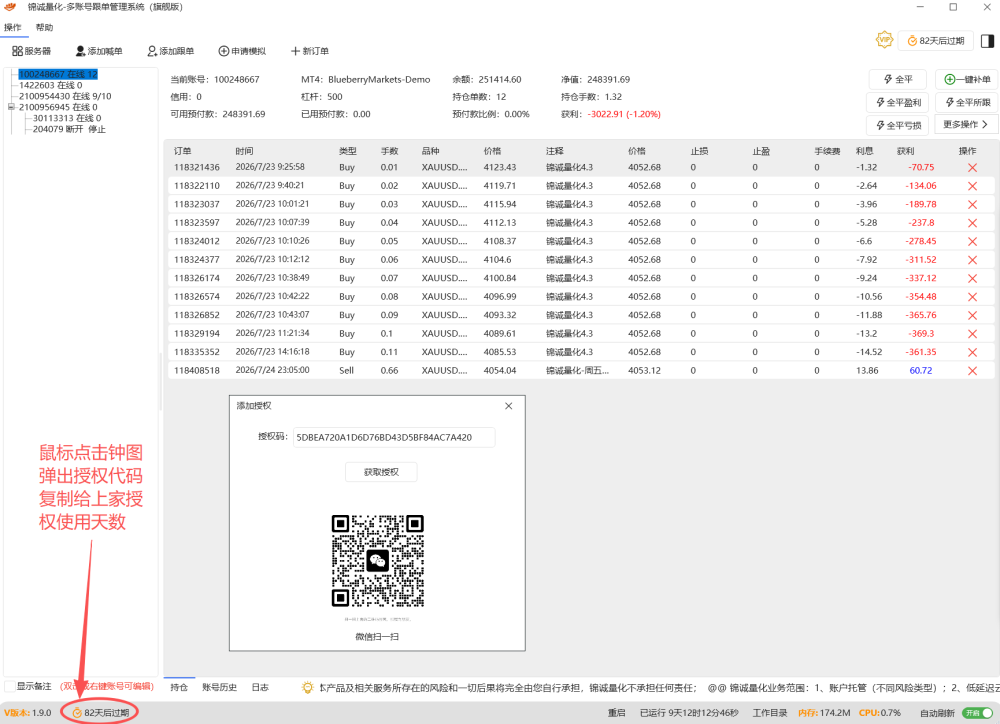
Task: Click the 全平亏损 close losing button
Action: click(x=897, y=126)
